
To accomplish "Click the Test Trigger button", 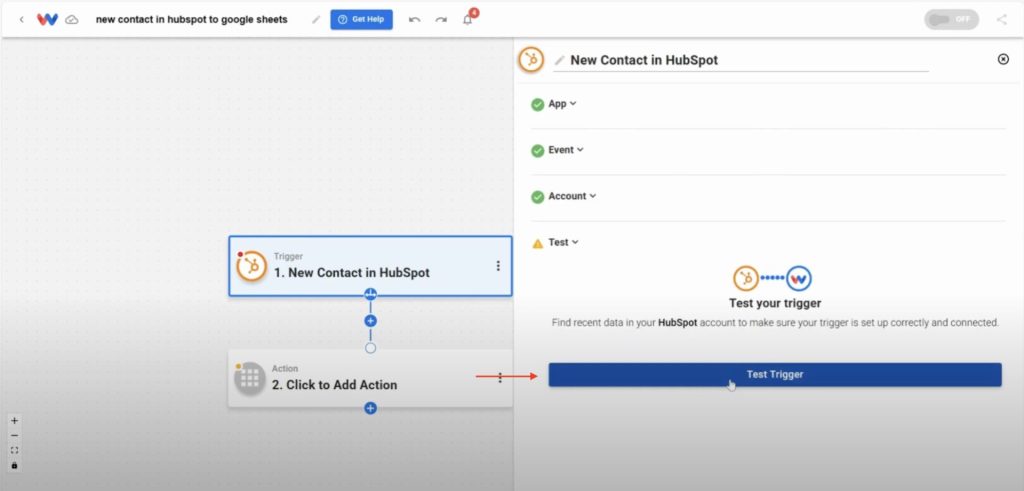I will (775, 375).
